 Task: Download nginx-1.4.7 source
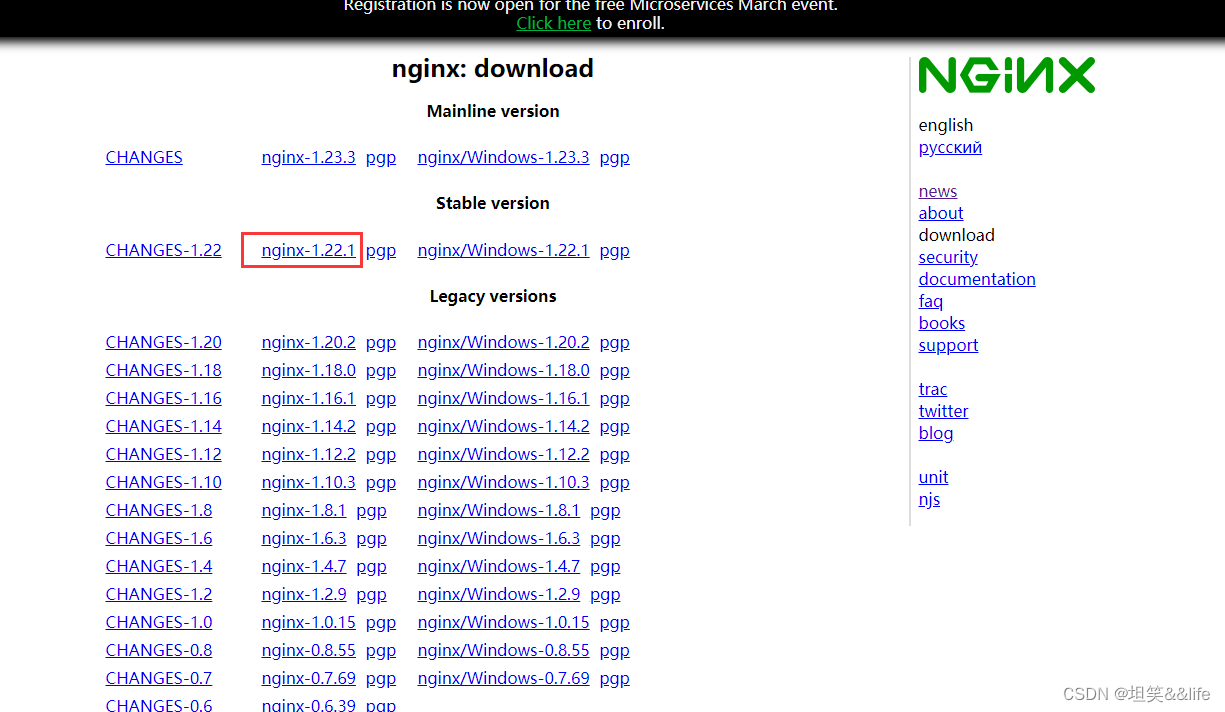(x=304, y=566)
